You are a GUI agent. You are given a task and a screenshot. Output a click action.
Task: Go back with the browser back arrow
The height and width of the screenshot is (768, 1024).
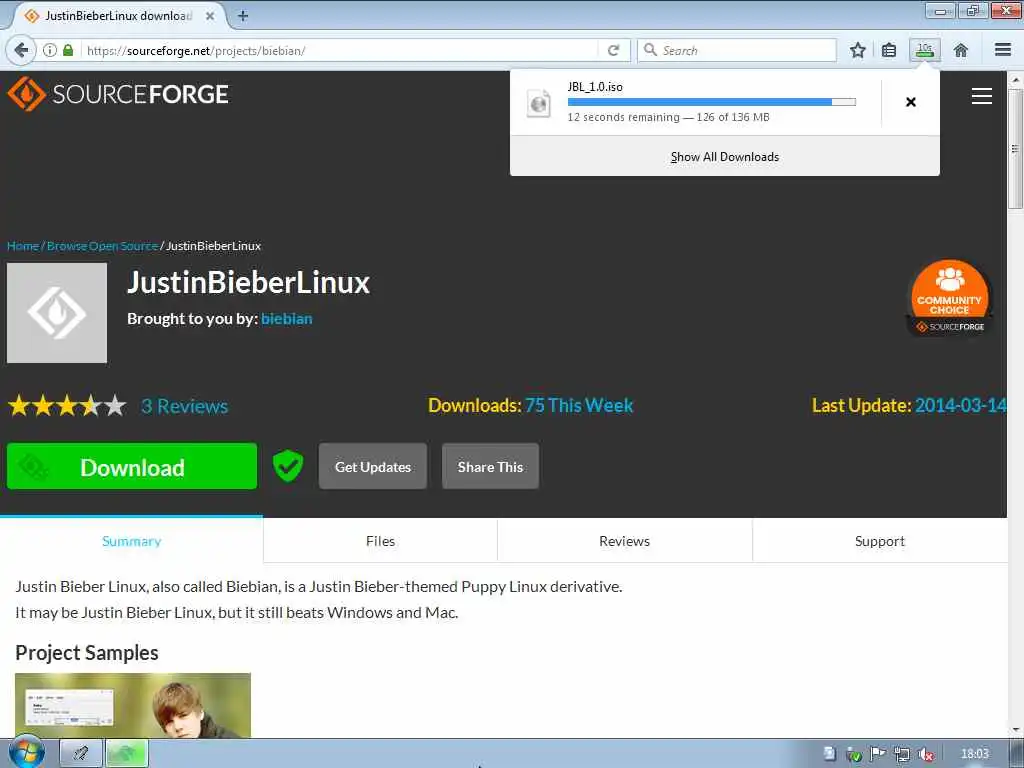22,50
